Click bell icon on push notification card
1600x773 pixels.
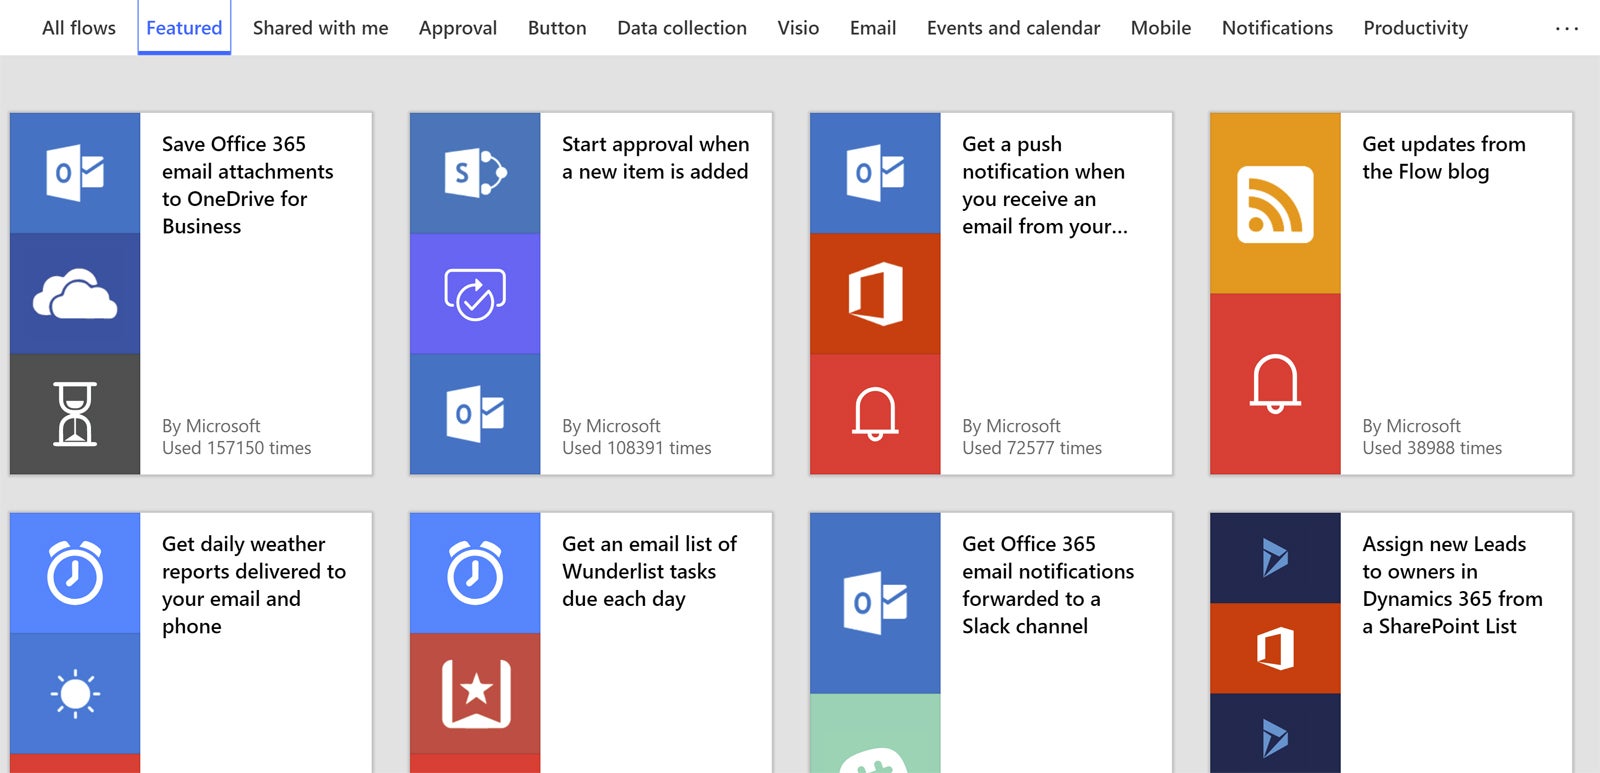click(x=875, y=413)
